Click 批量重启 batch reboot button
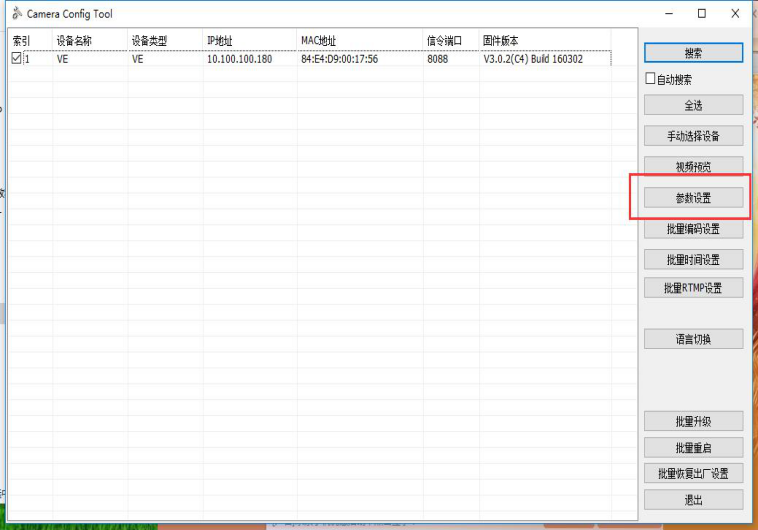 [693, 447]
